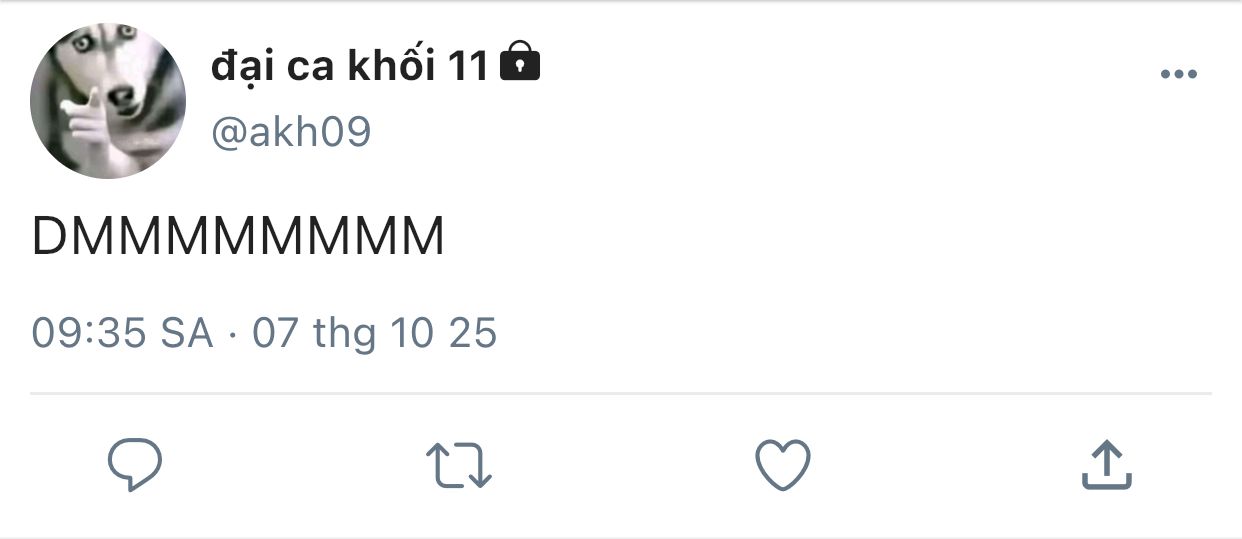Like the tweet with the heart
Screen dimensions: 1242x539
tap(782, 465)
